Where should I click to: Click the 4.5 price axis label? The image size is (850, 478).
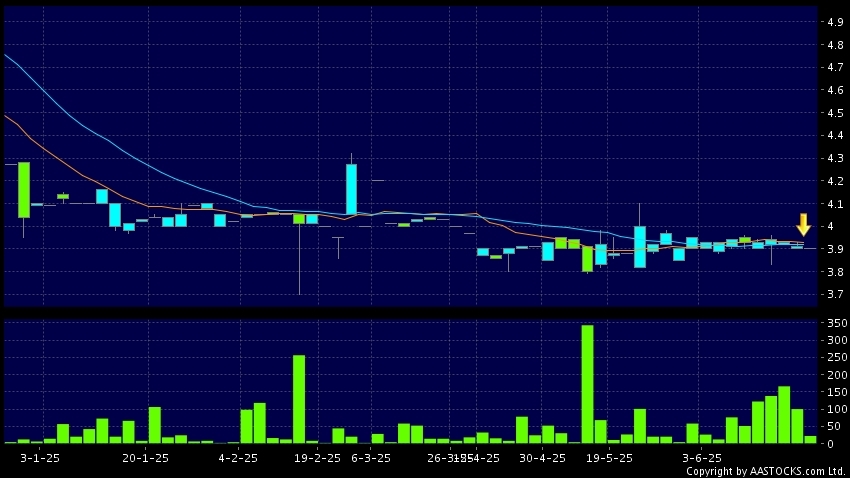(x=835, y=113)
